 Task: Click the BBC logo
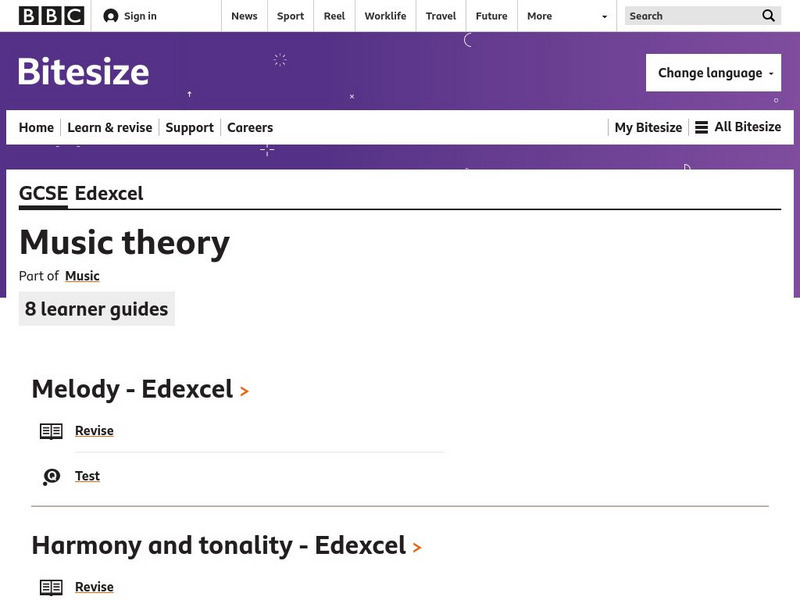coord(51,16)
